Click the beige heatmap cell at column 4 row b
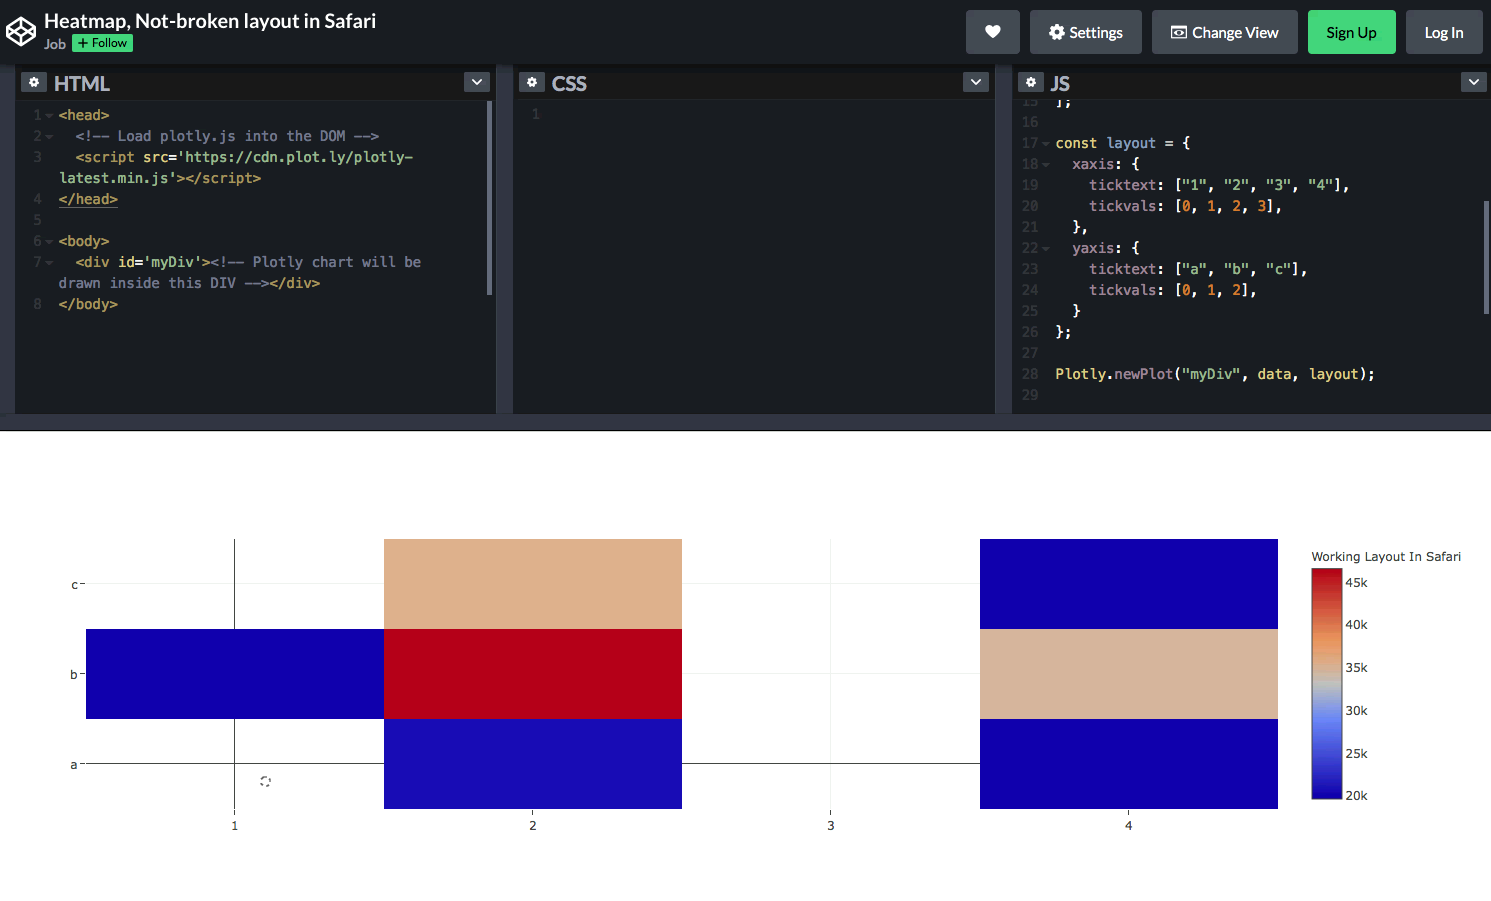This screenshot has height=901, width=1491. click(1129, 674)
